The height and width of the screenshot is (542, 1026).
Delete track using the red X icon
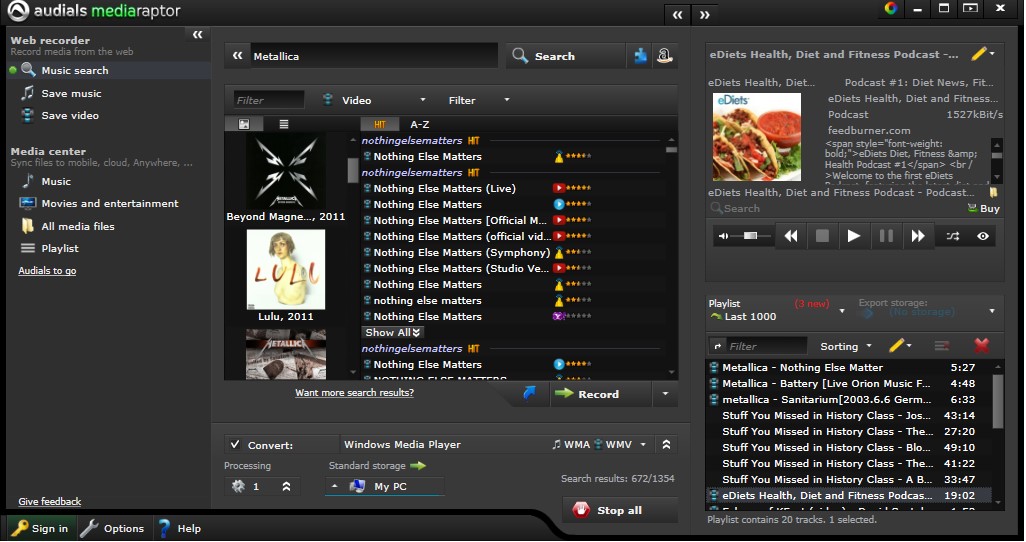(981, 346)
